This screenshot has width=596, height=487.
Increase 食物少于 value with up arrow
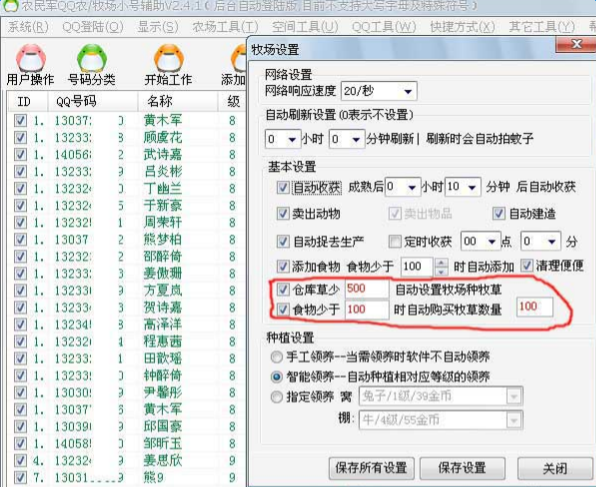pos(441,262)
